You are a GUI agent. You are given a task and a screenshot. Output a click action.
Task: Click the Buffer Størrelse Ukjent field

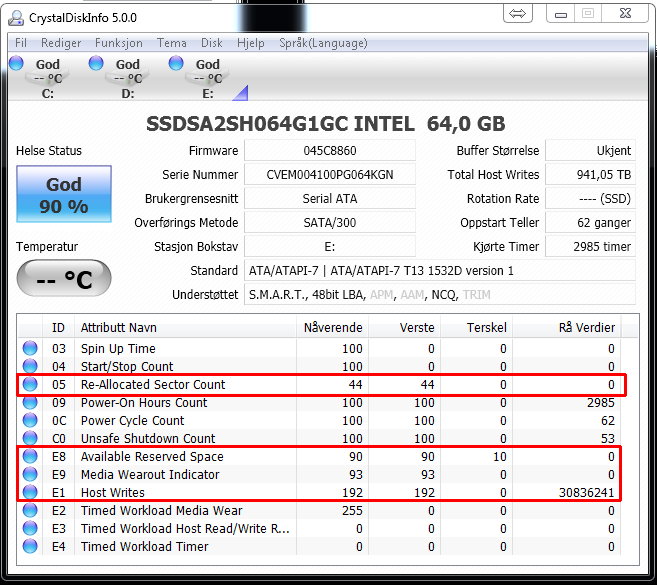tap(590, 150)
